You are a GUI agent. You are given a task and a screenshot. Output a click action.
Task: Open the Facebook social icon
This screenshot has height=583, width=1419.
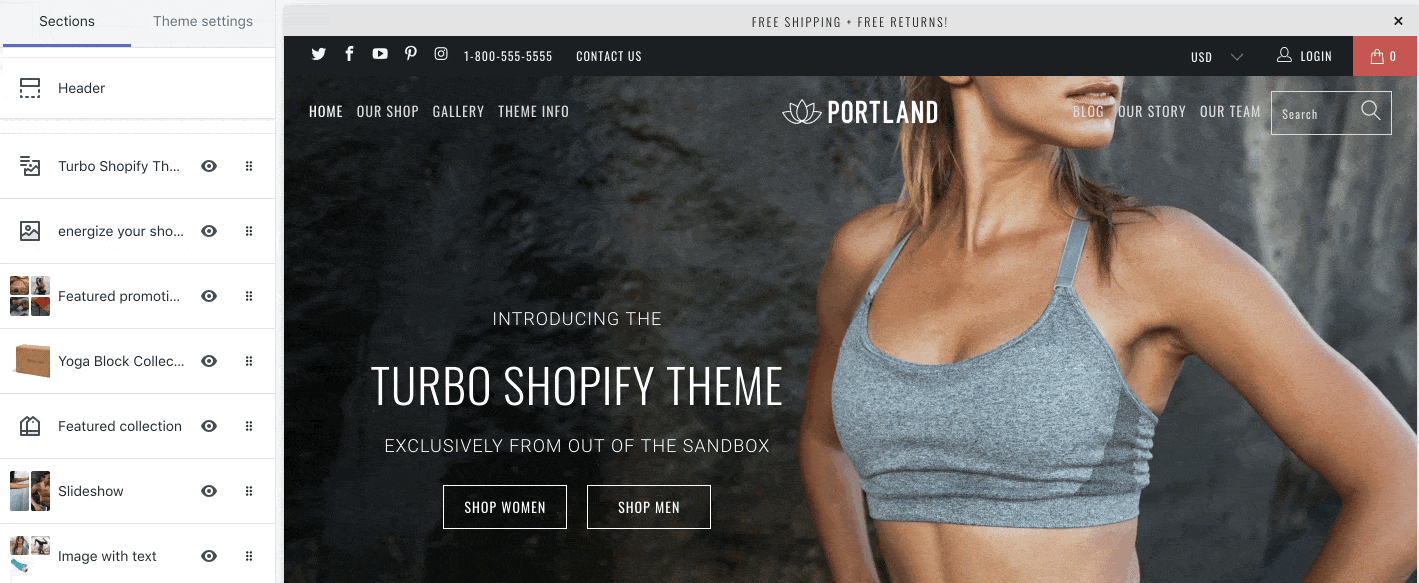pyautogui.click(x=349, y=54)
